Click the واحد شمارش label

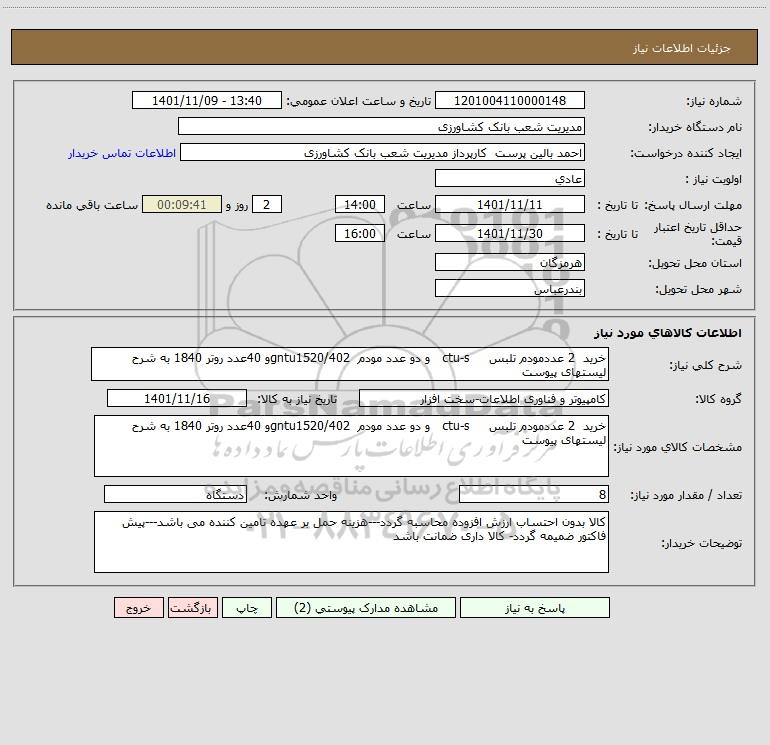click(x=301, y=495)
